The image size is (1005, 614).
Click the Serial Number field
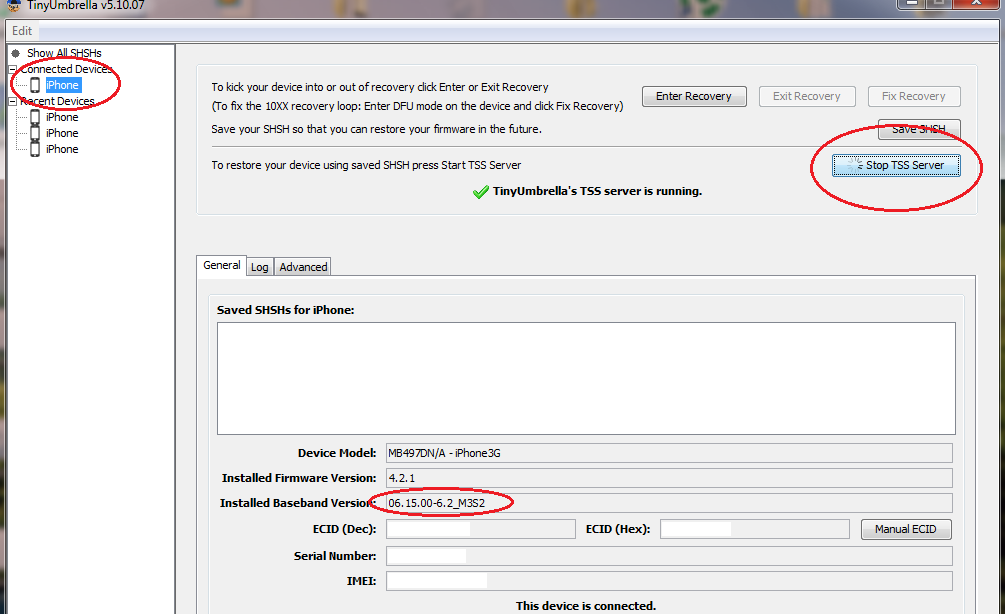coord(669,556)
